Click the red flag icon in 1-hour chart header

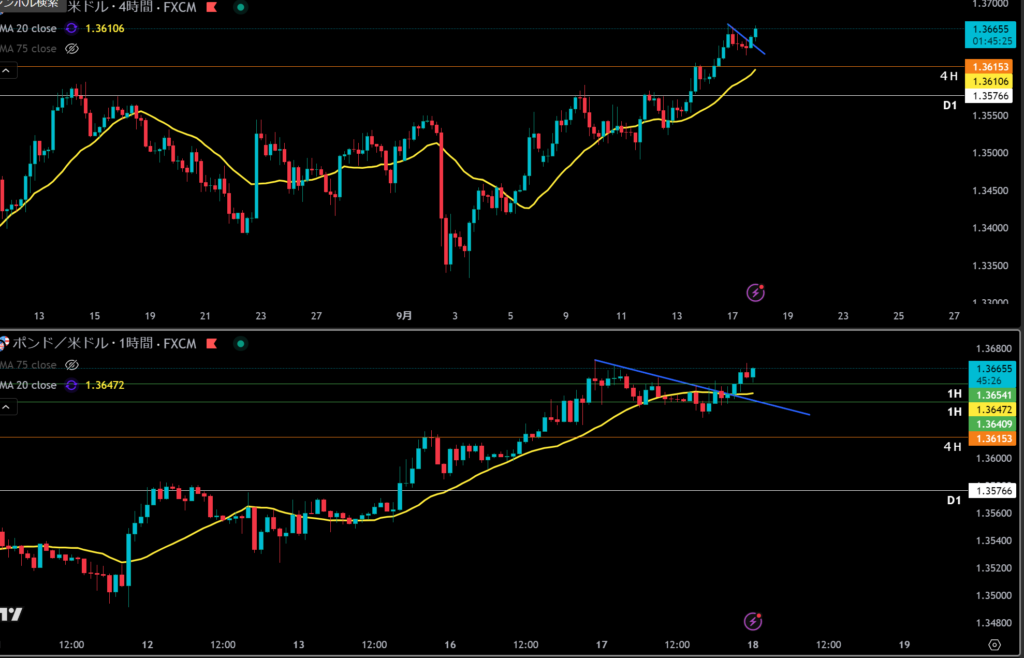coord(212,345)
